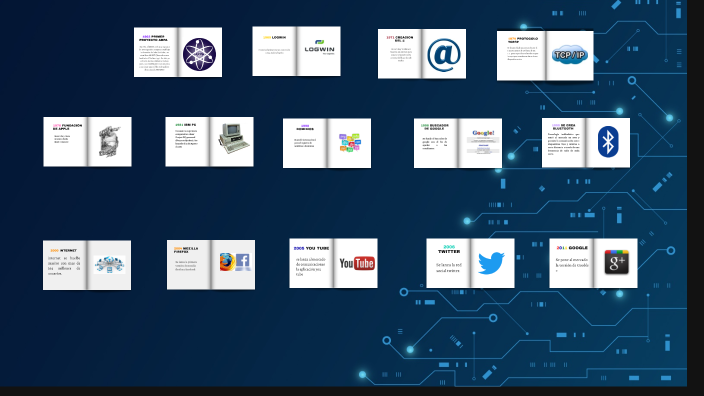
Task: Click the atom logo on the ARPA card
Action: pos(199,54)
